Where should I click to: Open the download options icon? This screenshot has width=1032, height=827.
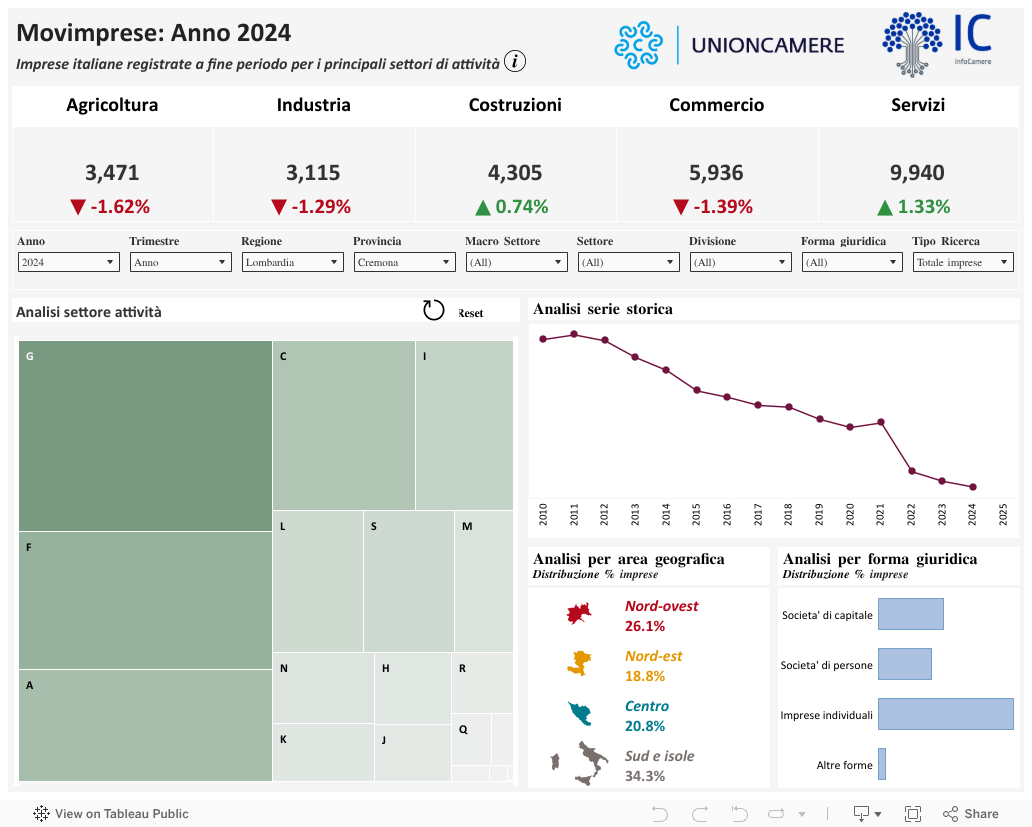(865, 813)
